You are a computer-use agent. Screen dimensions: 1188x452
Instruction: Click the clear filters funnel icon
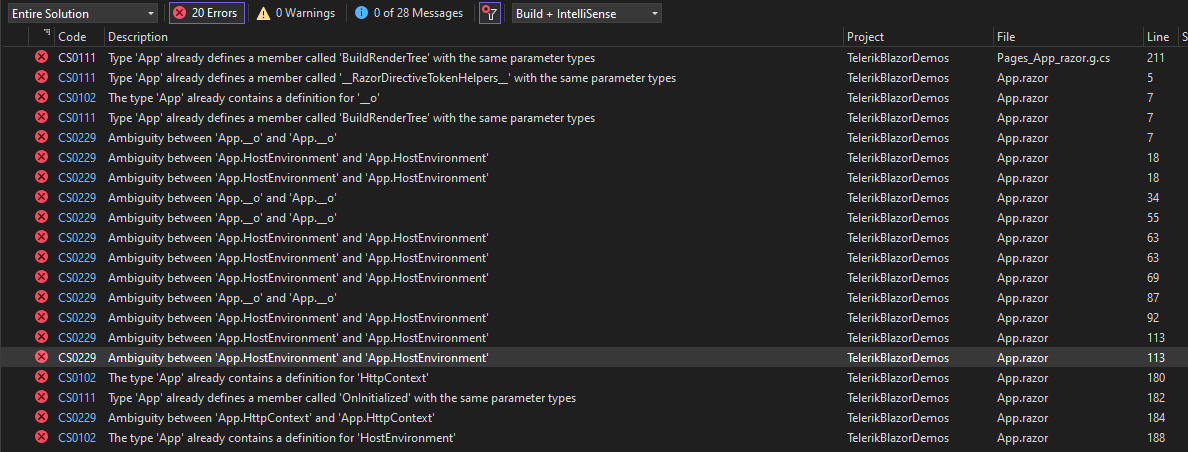click(x=489, y=13)
